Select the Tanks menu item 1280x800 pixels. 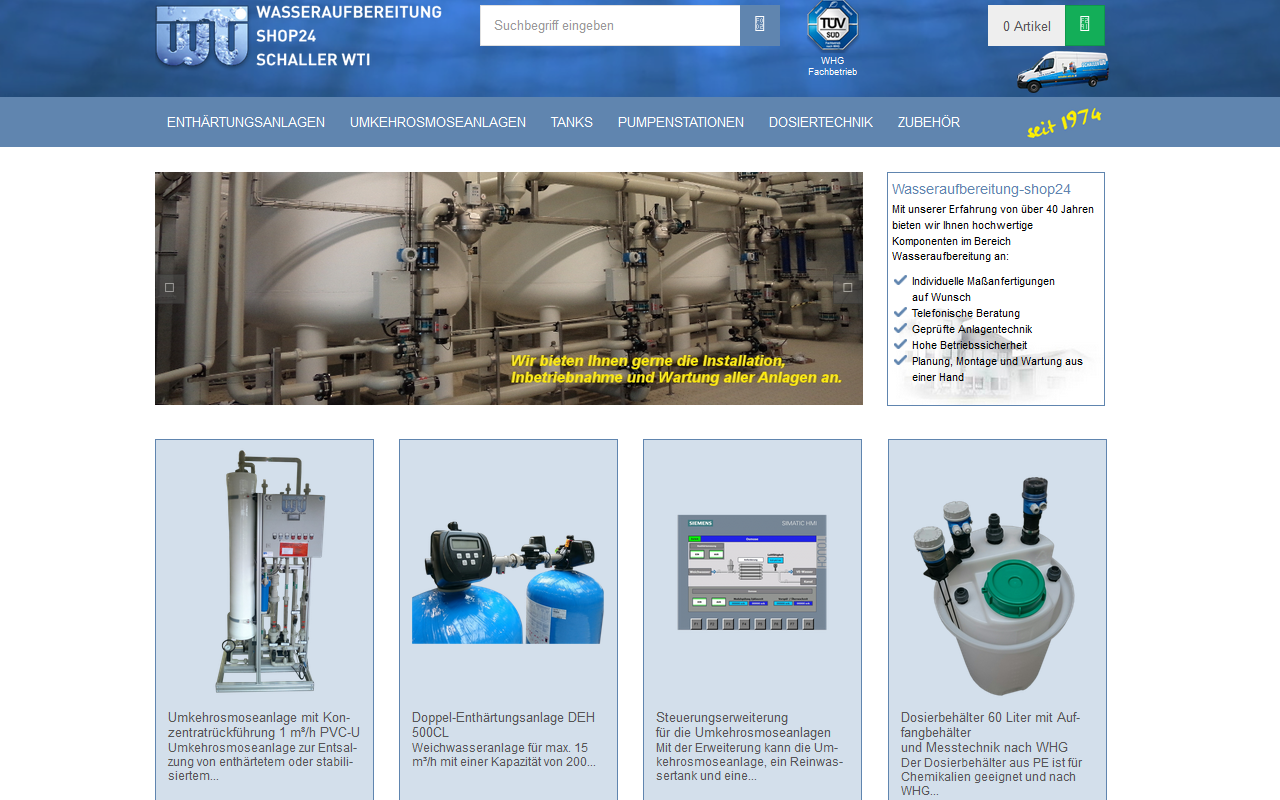pyautogui.click(x=571, y=122)
